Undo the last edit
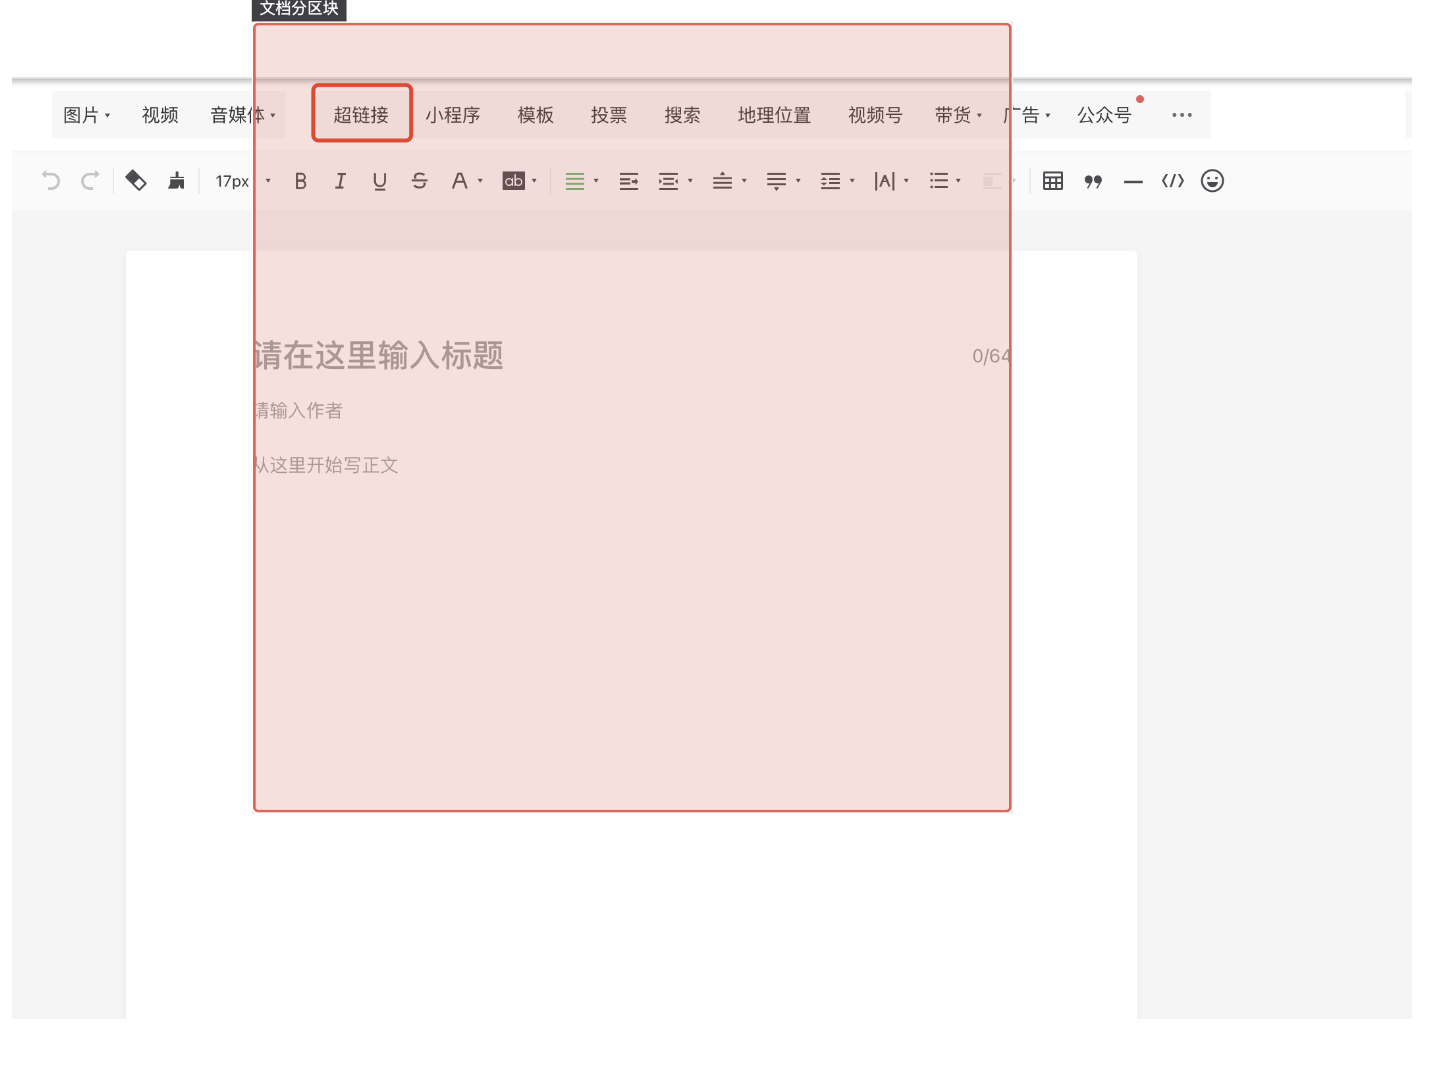1448x1090 pixels. coord(51,181)
